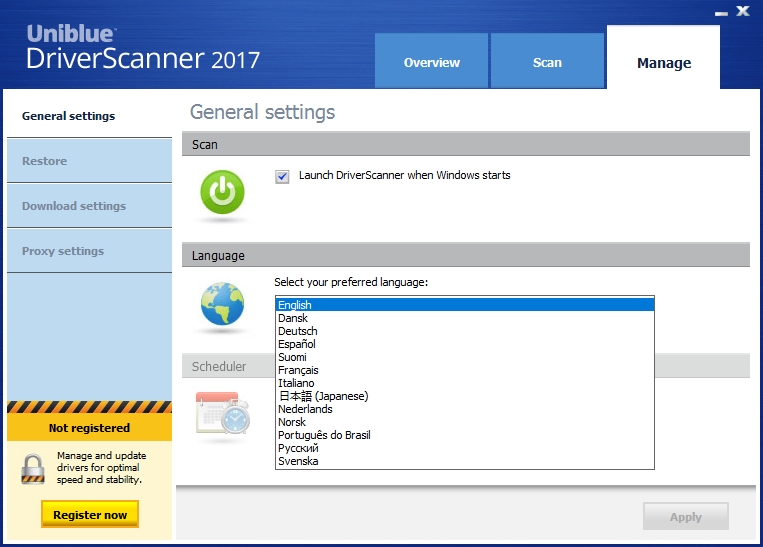This screenshot has height=547, width=763.
Task: Select the Manage tab
Action: 664,57
